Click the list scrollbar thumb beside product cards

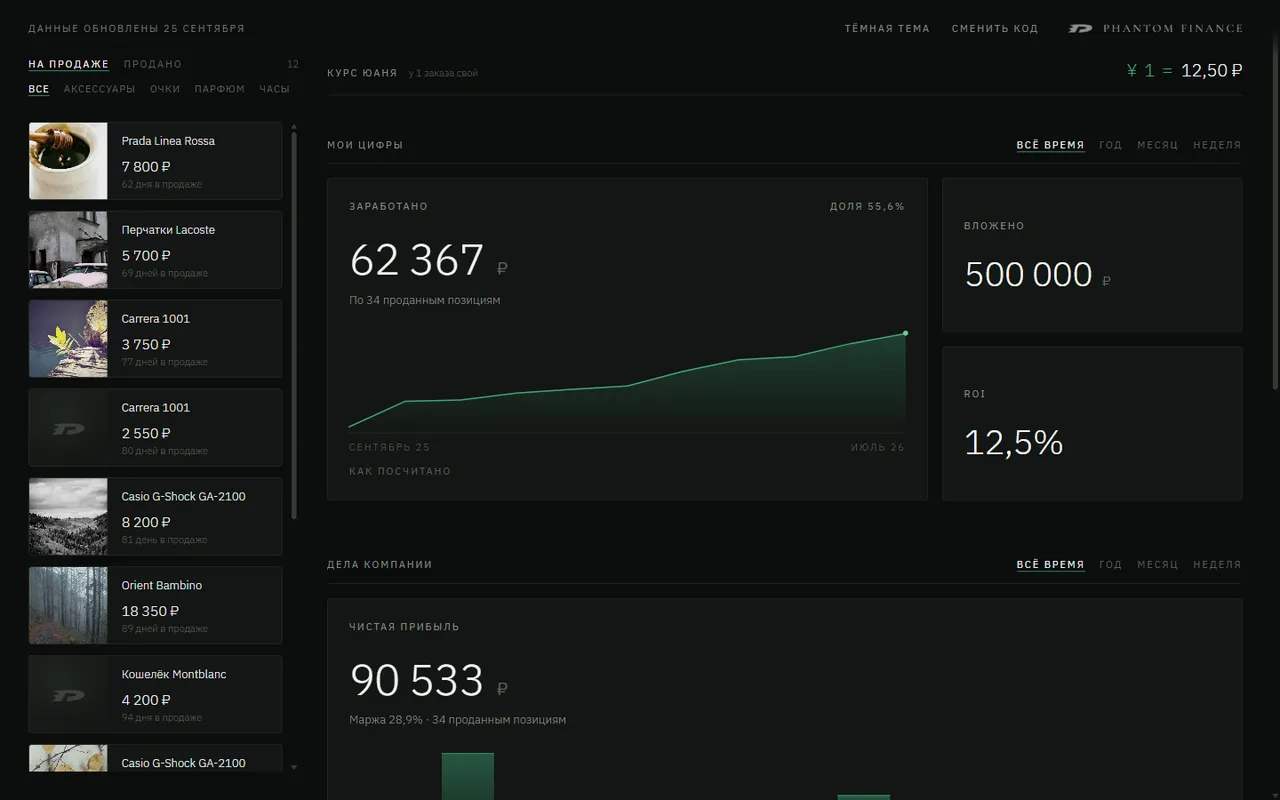(294, 326)
